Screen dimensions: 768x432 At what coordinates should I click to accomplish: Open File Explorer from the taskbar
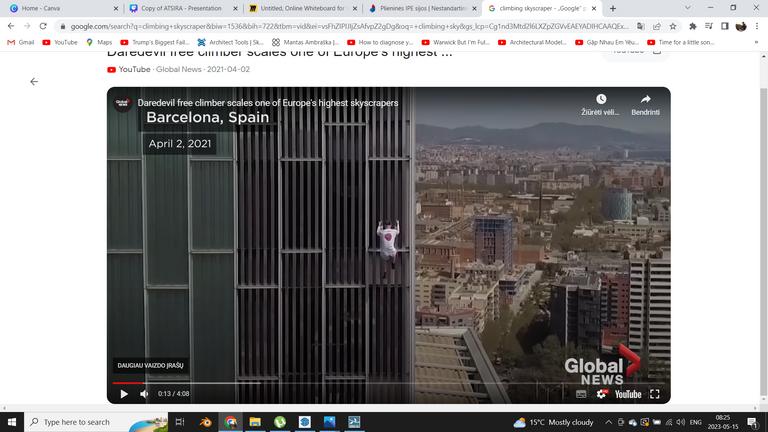(x=255, y=422)
